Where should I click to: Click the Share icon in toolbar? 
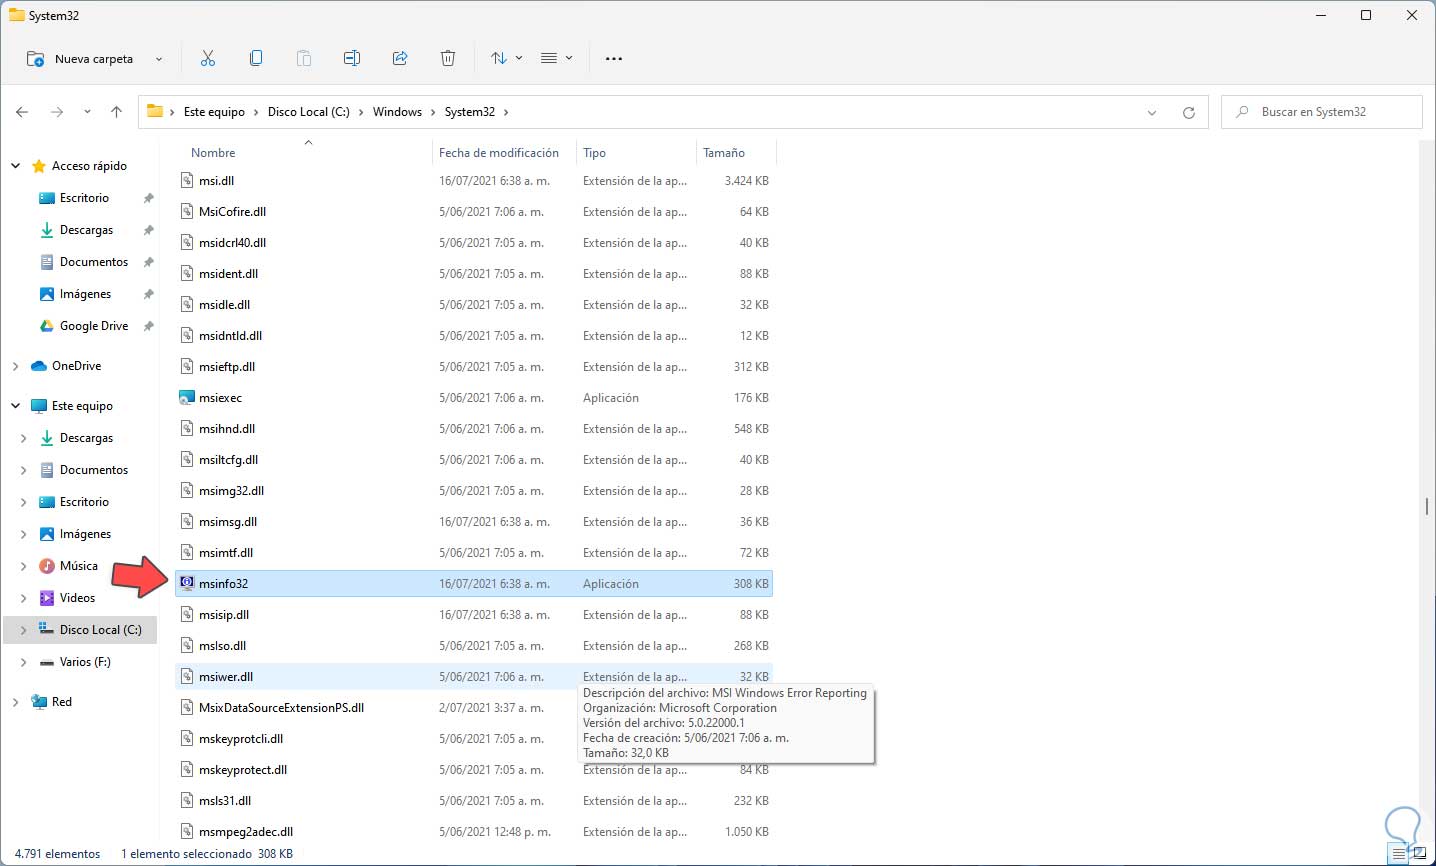[x=400, y=59]
